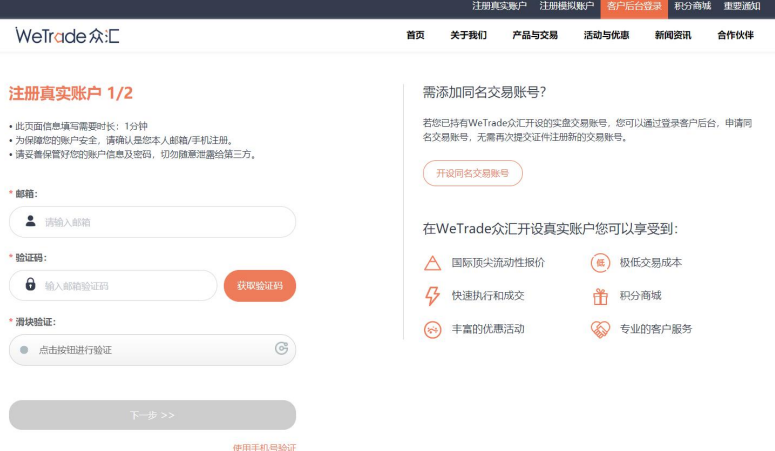This screenshot has height=451, width=775.
Task: Click 点击按钮进行验证 slider verification bar
Action: click(x=152, y=350)
